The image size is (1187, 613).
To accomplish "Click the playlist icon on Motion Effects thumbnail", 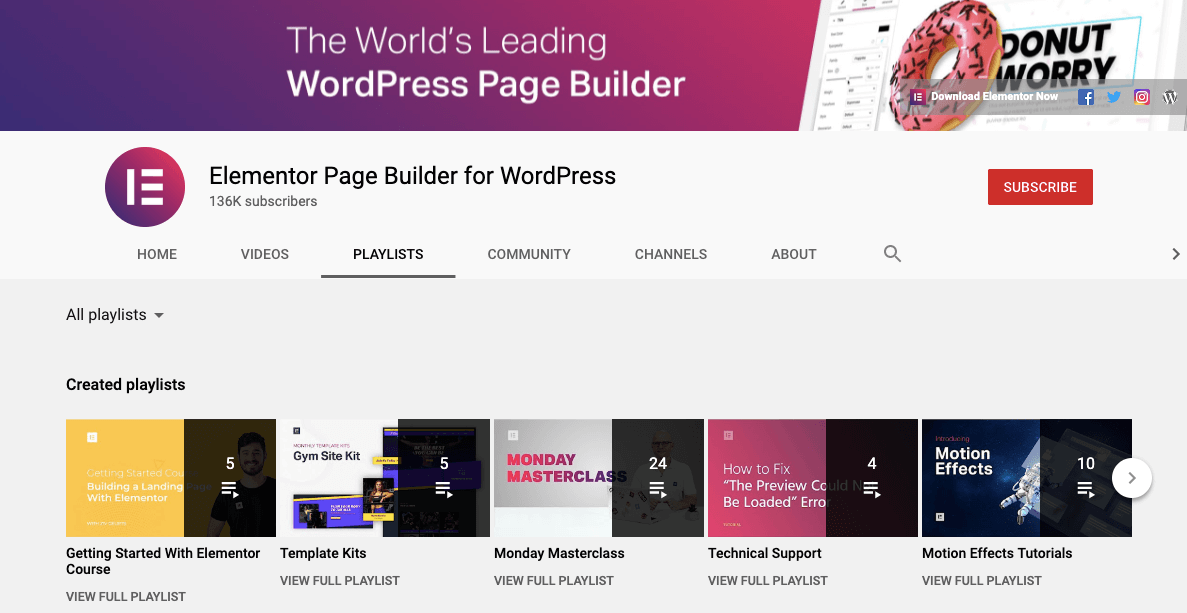I will [x=1086, y=490].
